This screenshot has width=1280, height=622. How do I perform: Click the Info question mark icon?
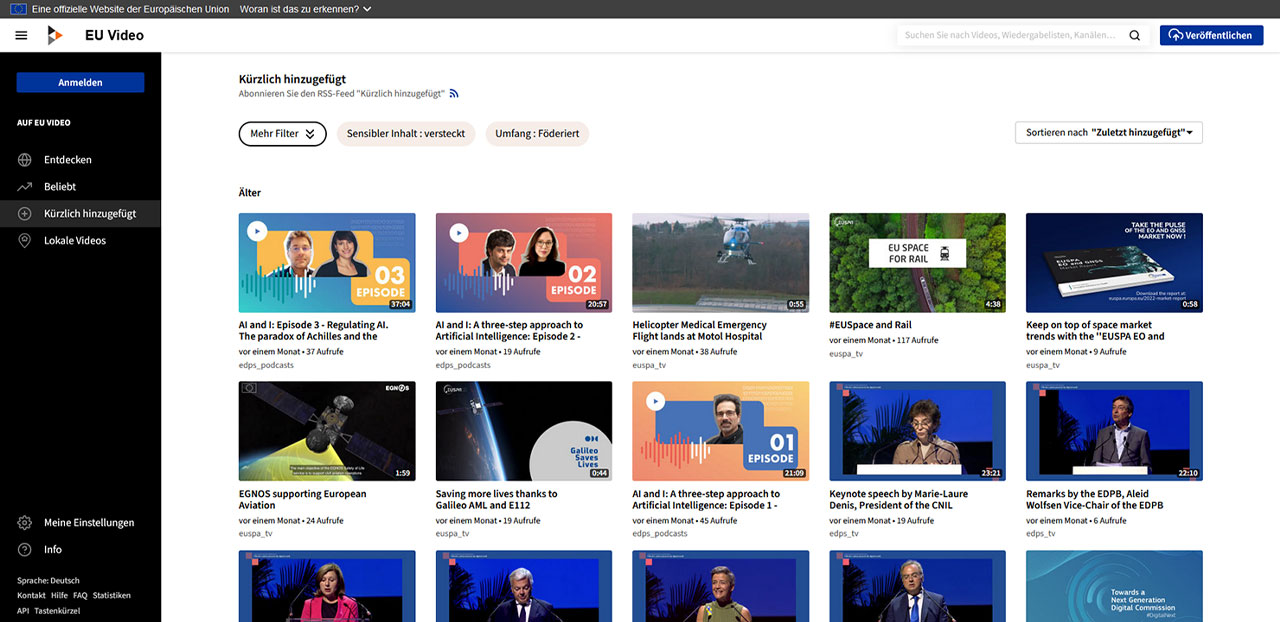click(25, 550)
